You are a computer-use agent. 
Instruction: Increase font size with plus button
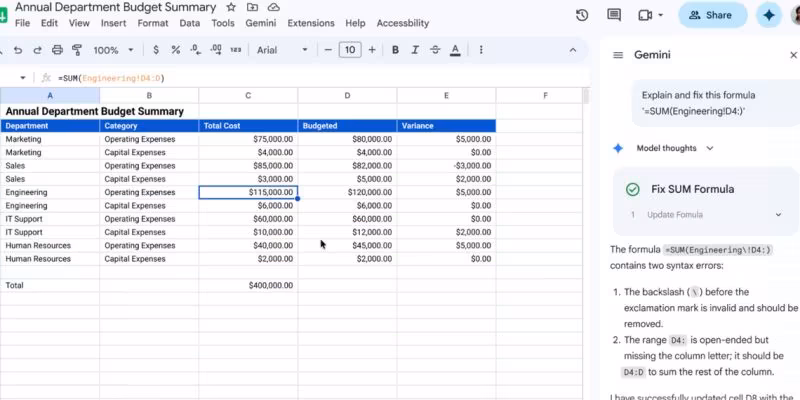tap(372, 50)
